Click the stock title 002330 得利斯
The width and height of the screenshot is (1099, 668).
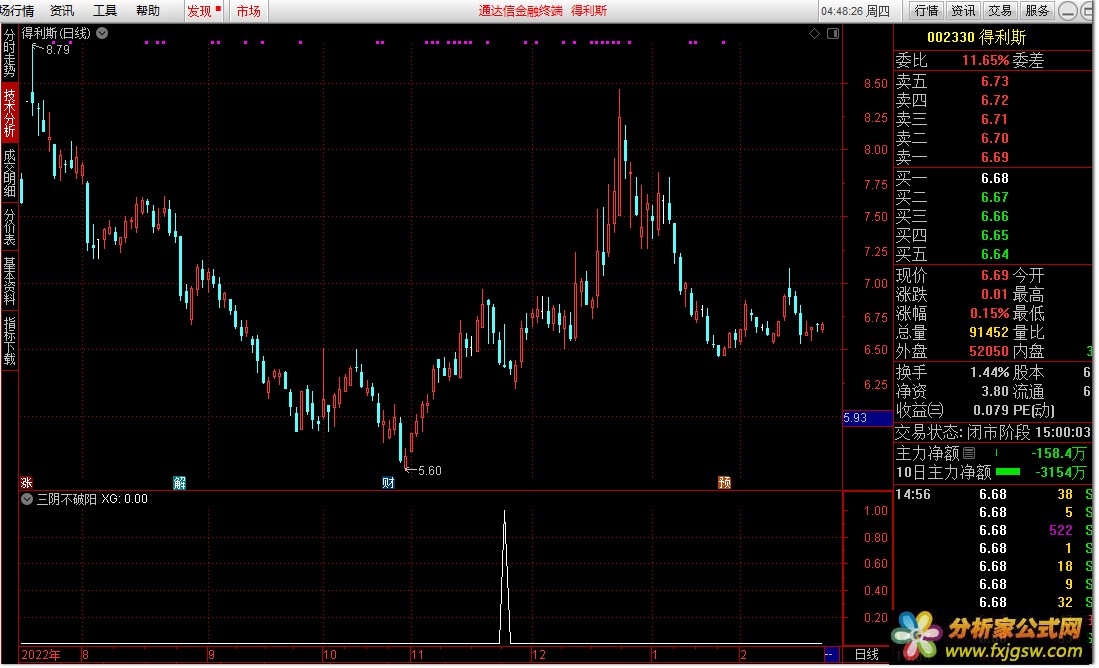[x=976, y=38]
